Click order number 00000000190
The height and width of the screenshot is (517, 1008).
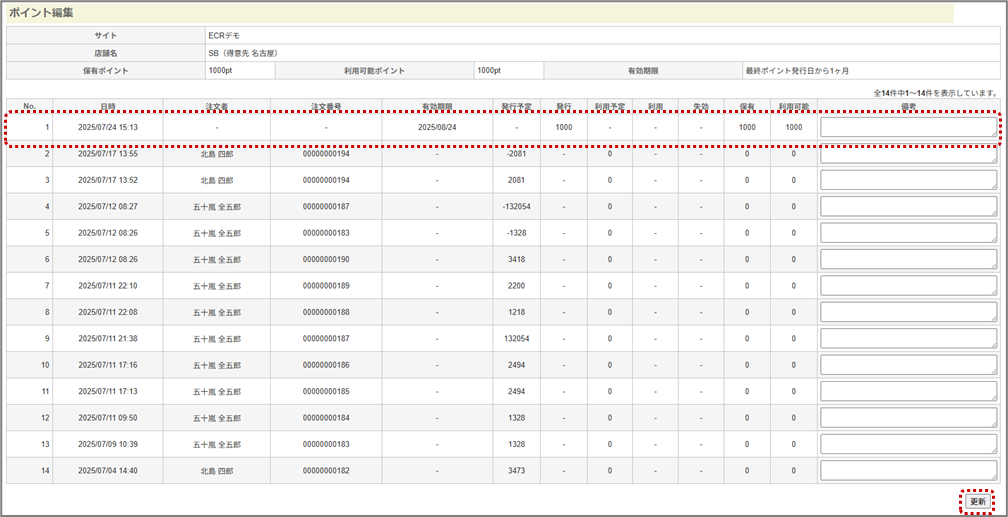pos(326,259)
